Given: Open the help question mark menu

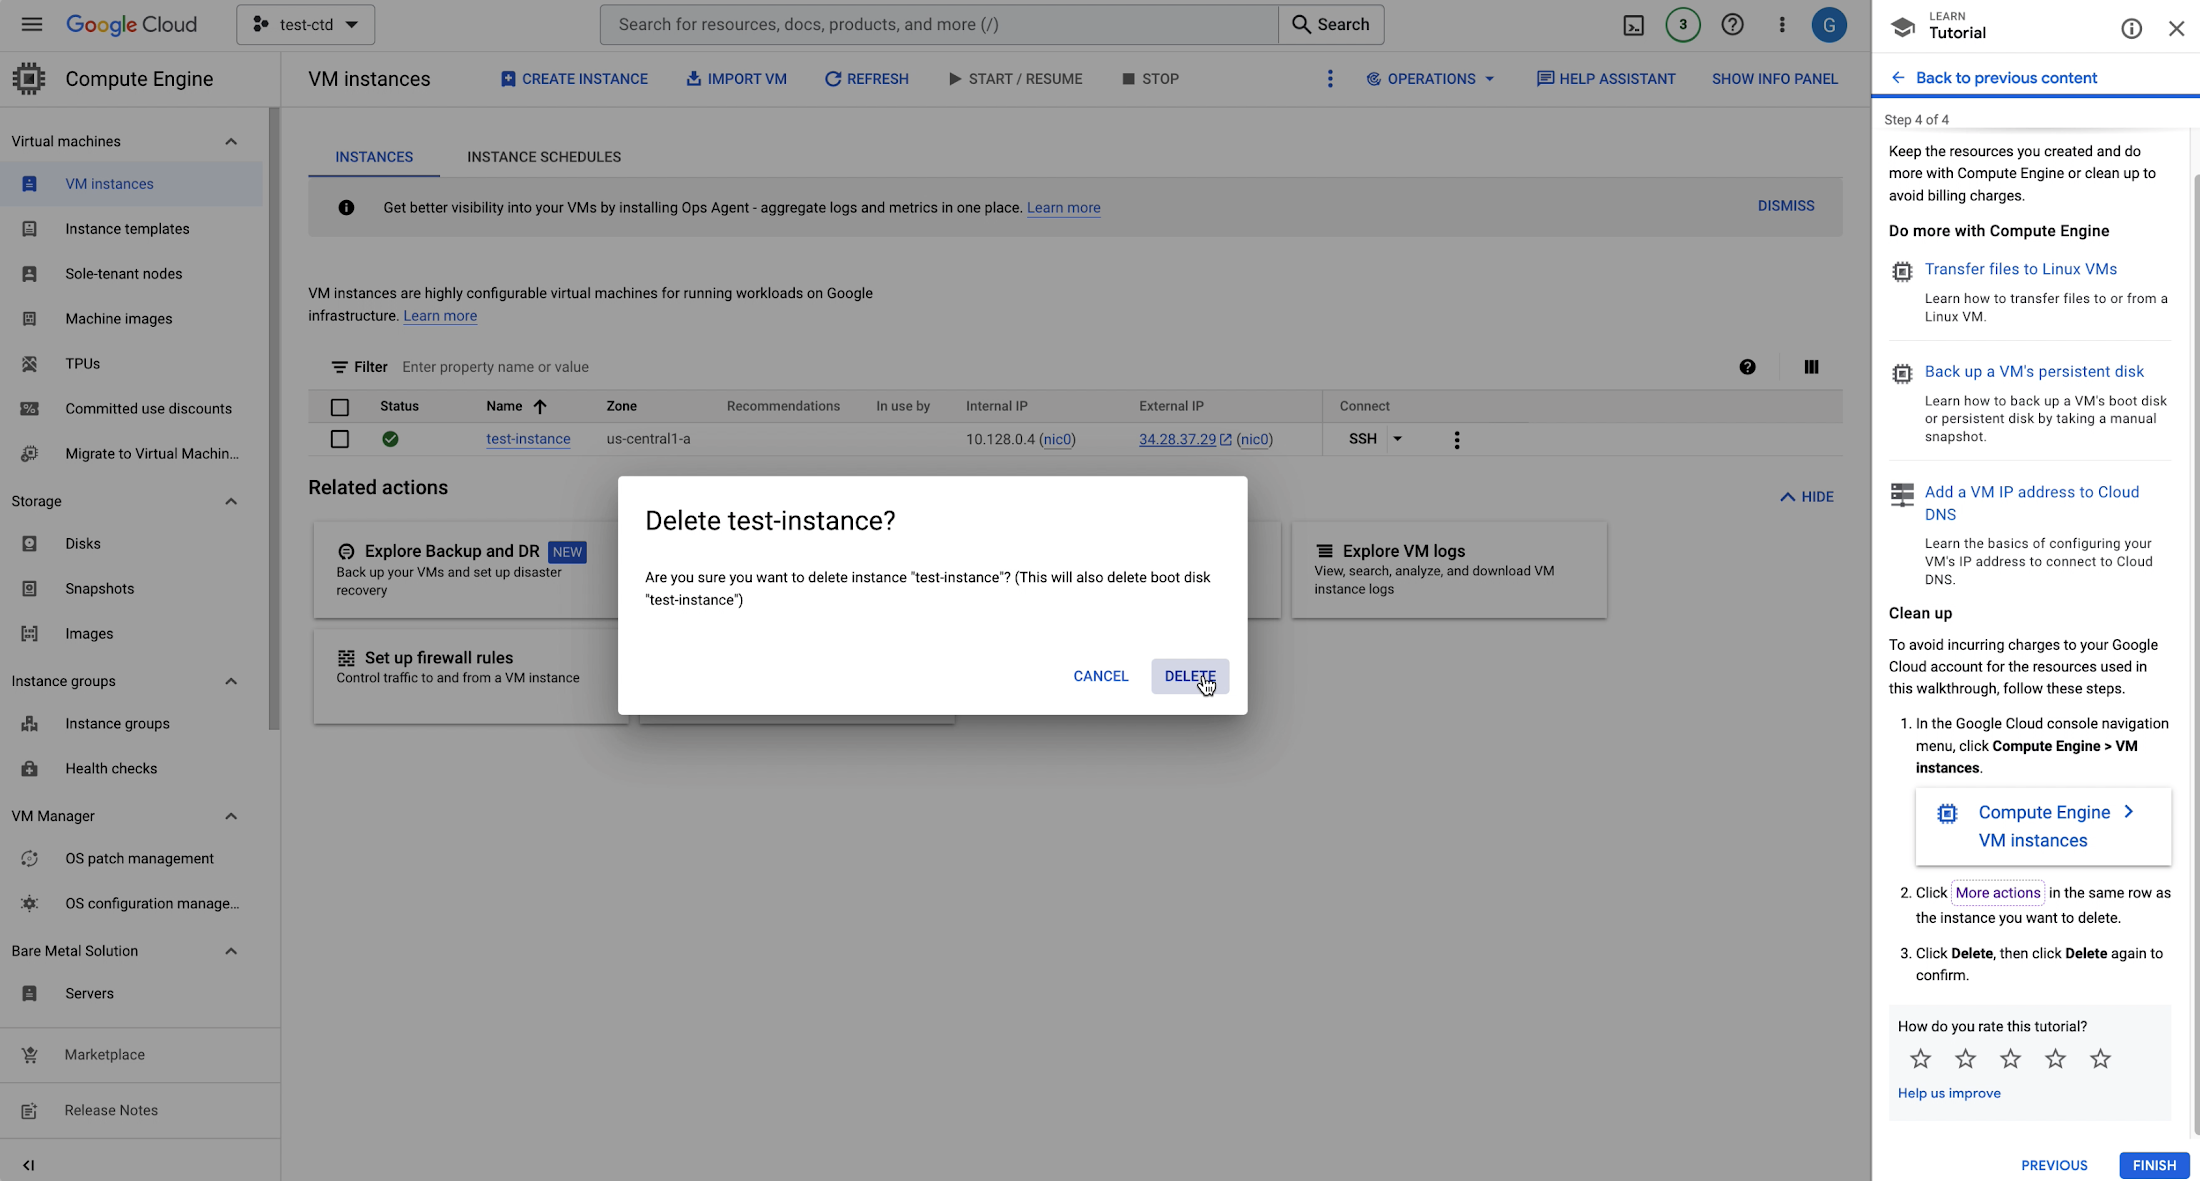Looking at the screenshot, I should 1732,25.
